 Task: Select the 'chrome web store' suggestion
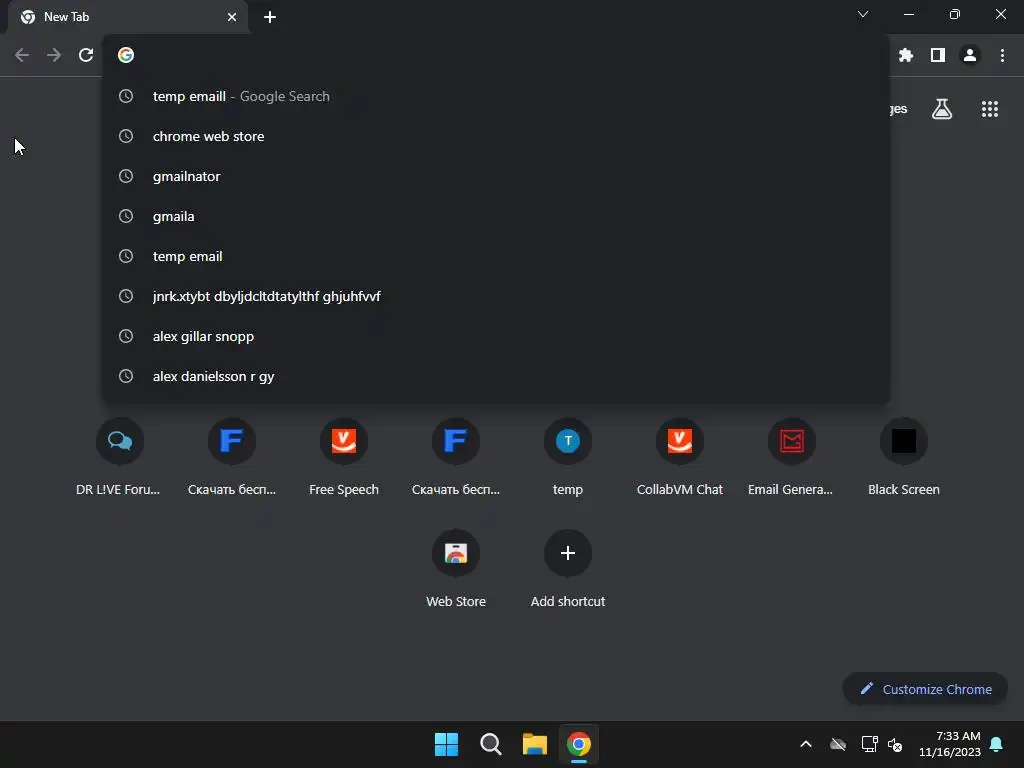coord(496,136)
